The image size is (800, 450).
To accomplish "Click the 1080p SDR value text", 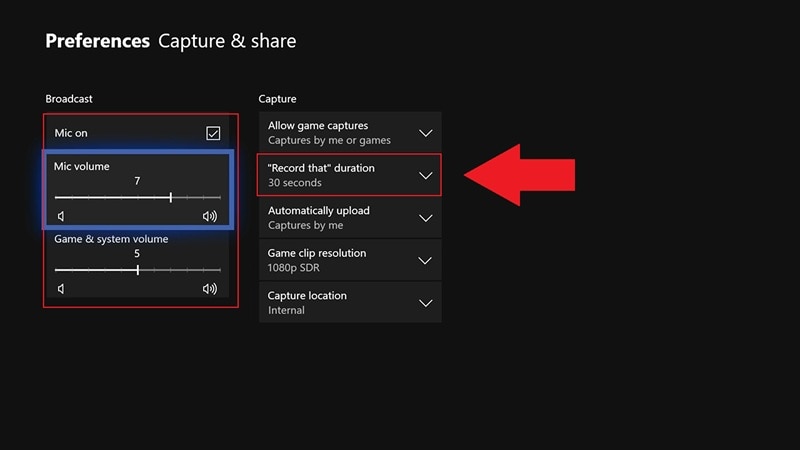I will coord(294,268).
